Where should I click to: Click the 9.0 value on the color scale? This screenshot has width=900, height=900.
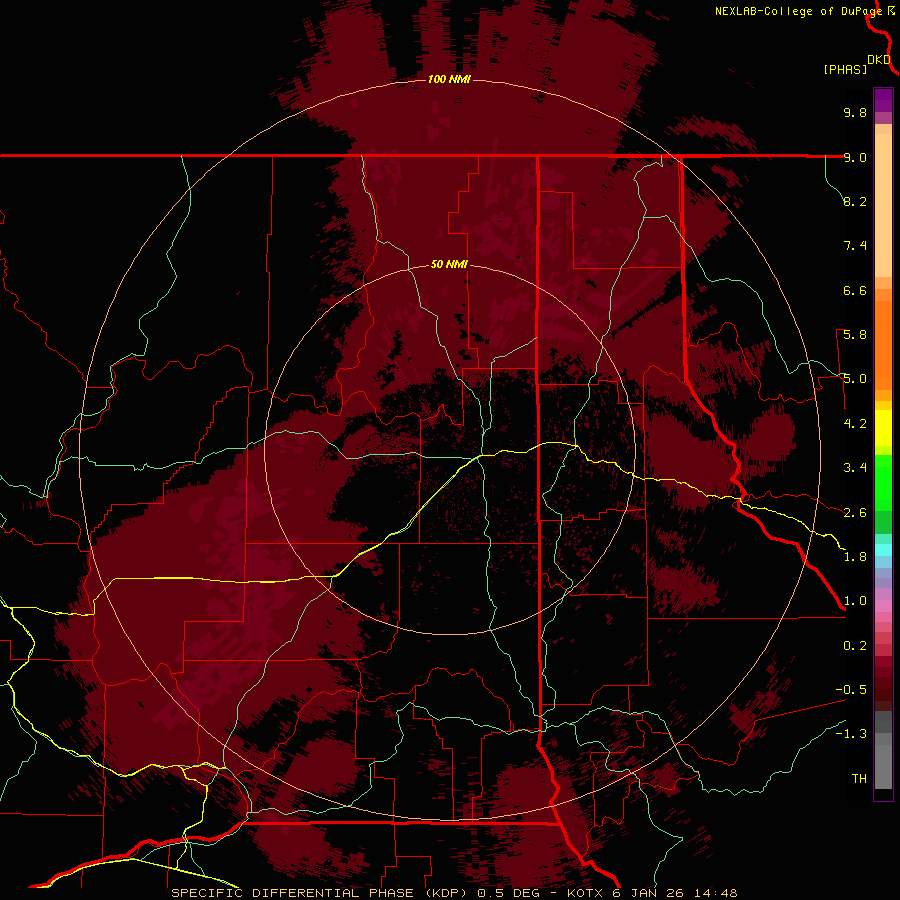855,157
